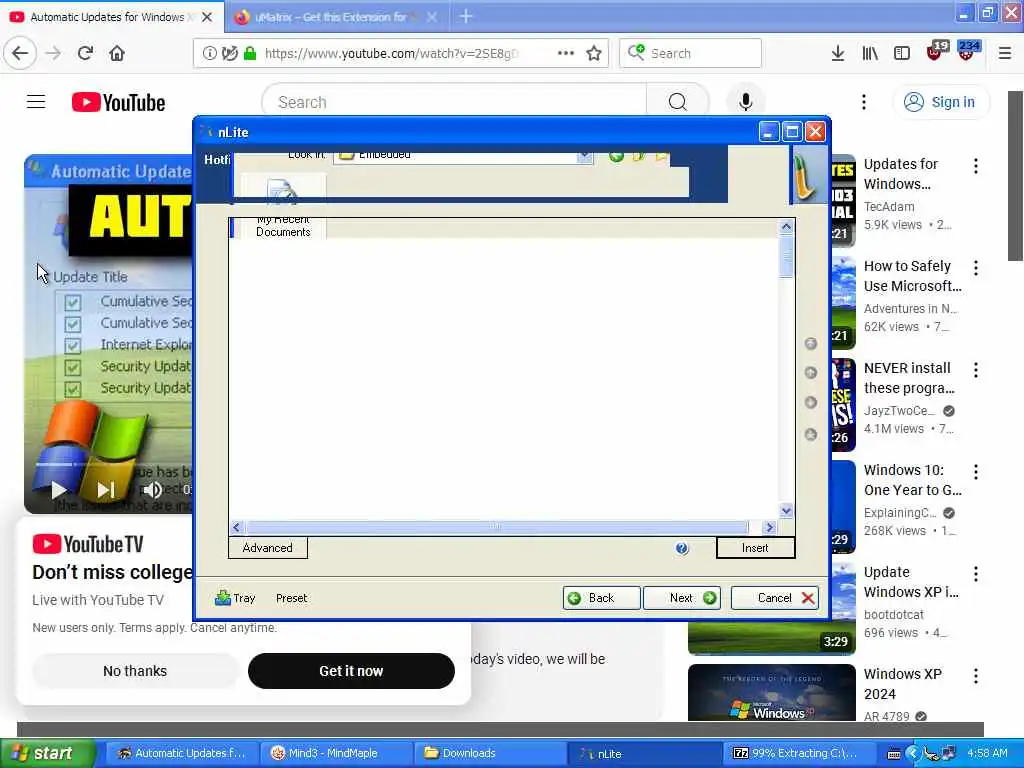
Task: Reload the page in Firefox
Action: (x=85, y=53)
